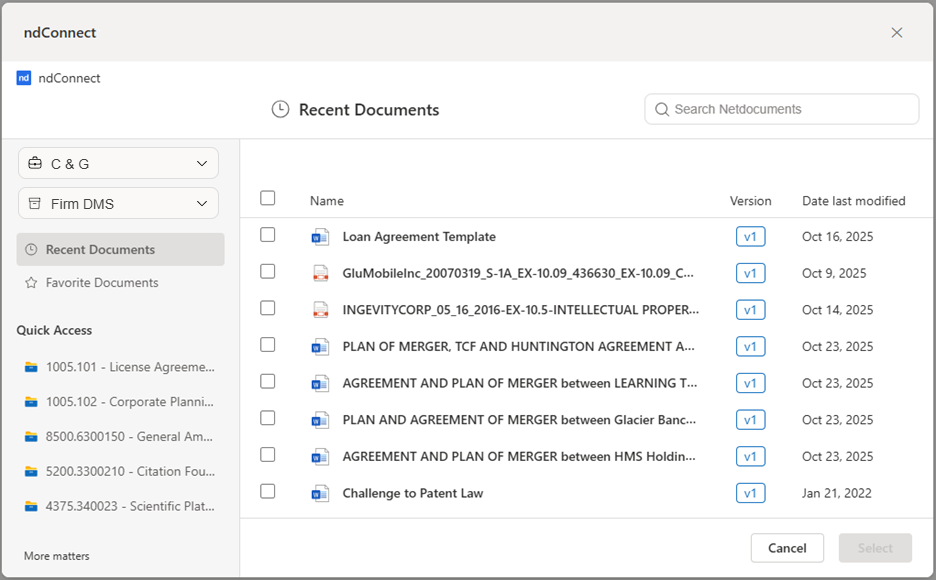Screen dimensions: 937x581
Task: Click Word icon of Glacier Banc merger document
Action: coord(320,420)
